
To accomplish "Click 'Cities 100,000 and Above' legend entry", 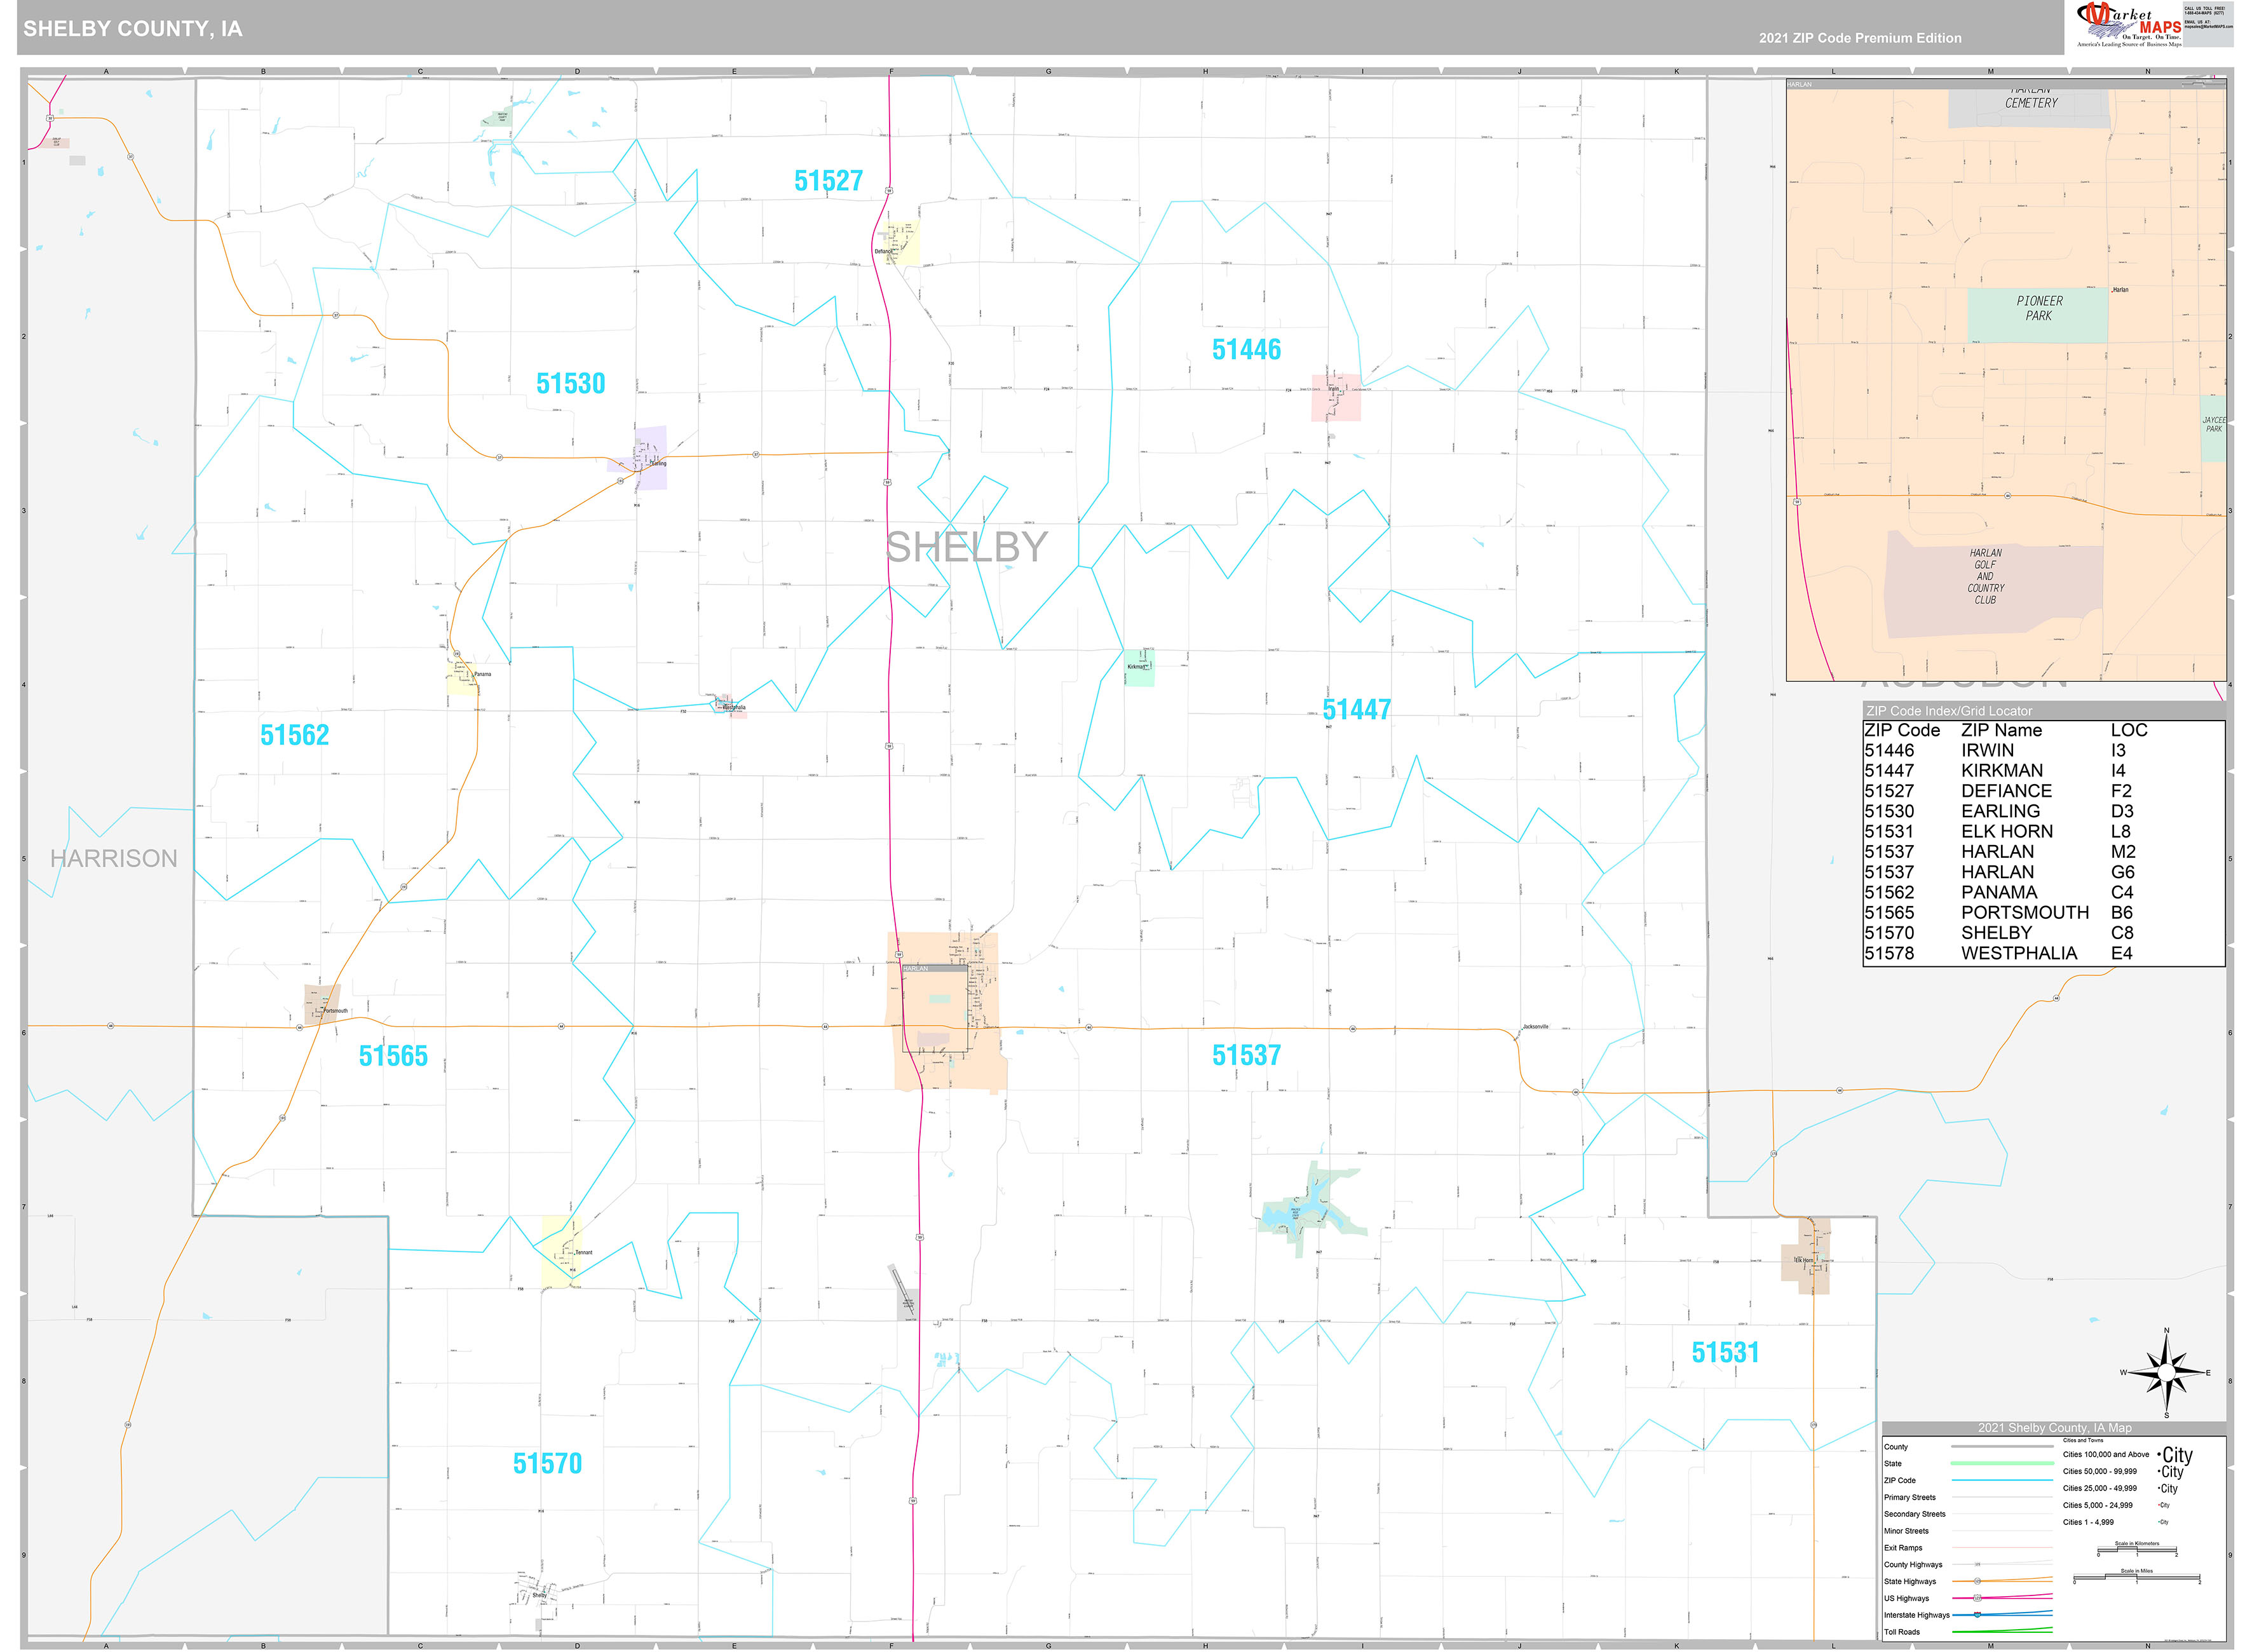I will [2128, 1455].
